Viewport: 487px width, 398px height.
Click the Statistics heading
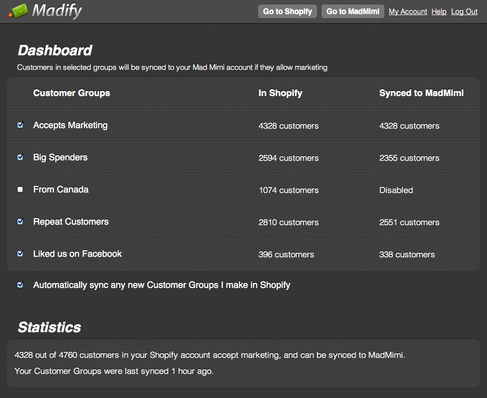click(x=49, y=327)
